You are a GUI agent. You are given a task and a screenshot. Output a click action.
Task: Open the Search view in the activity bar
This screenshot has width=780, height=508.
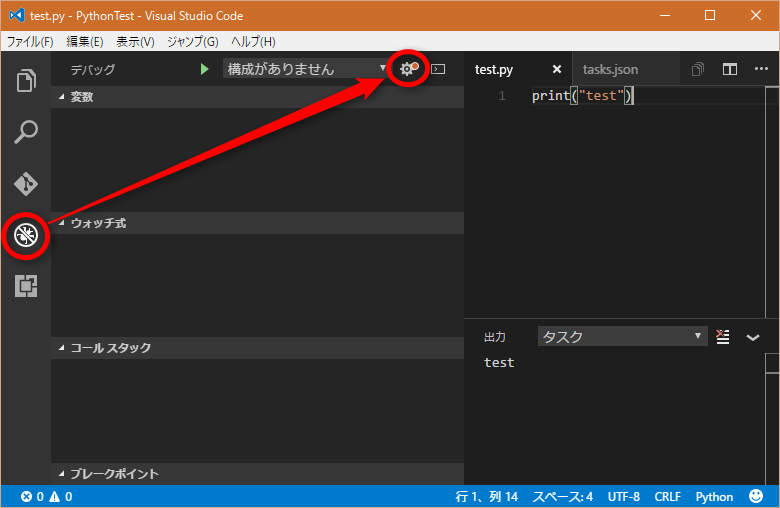(26, 132)
